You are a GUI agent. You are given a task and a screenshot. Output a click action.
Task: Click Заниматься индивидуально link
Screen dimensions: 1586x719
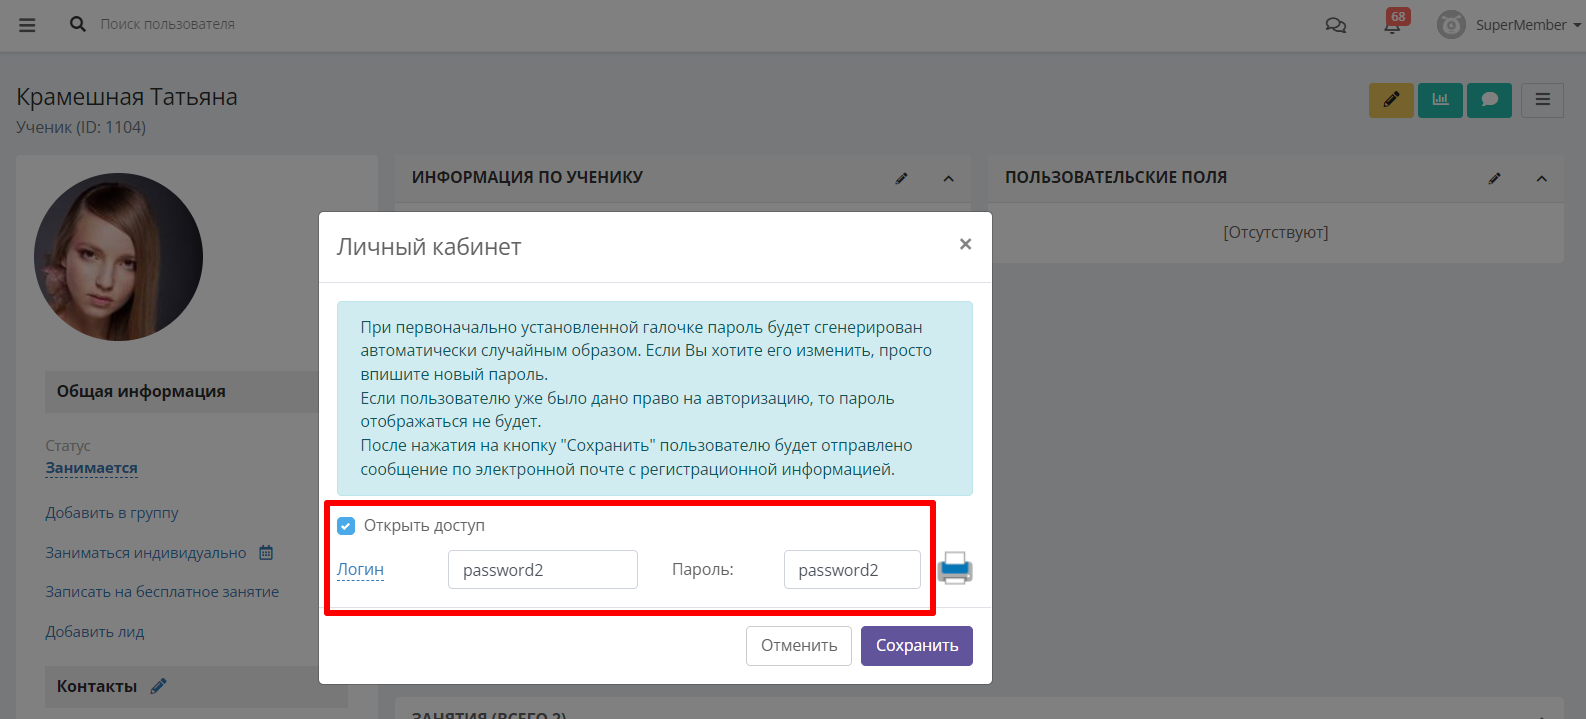coord(146,553)
